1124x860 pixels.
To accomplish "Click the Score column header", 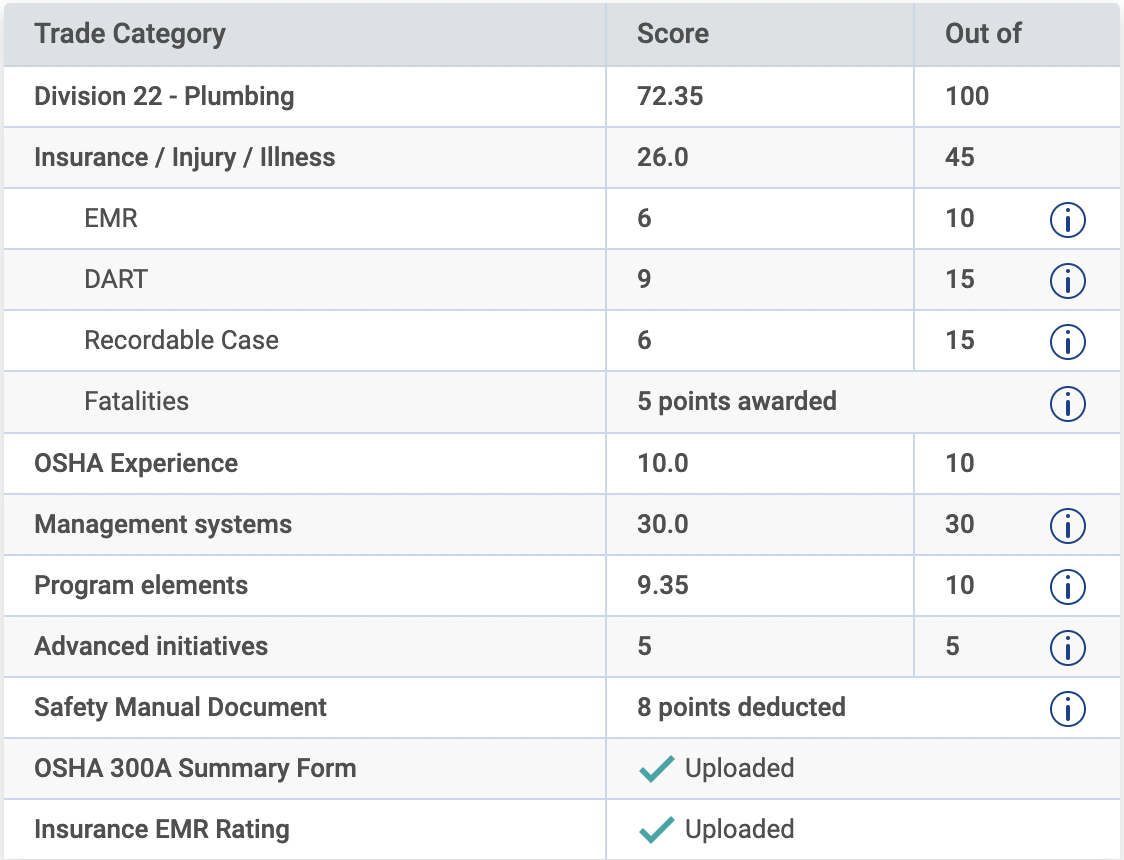I will tap(672, 33).
